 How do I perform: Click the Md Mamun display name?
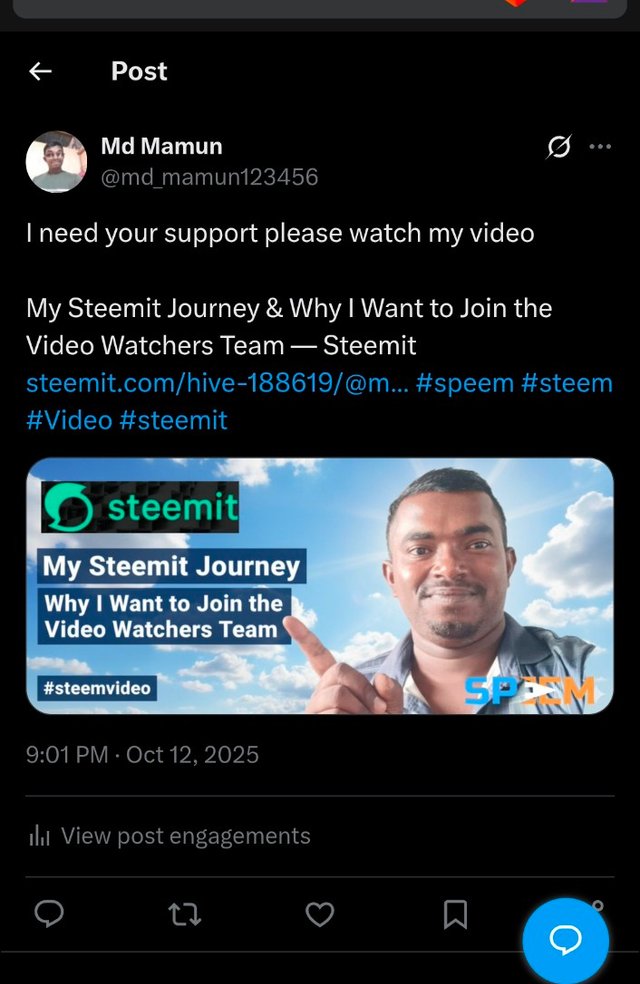coord(162,146)
